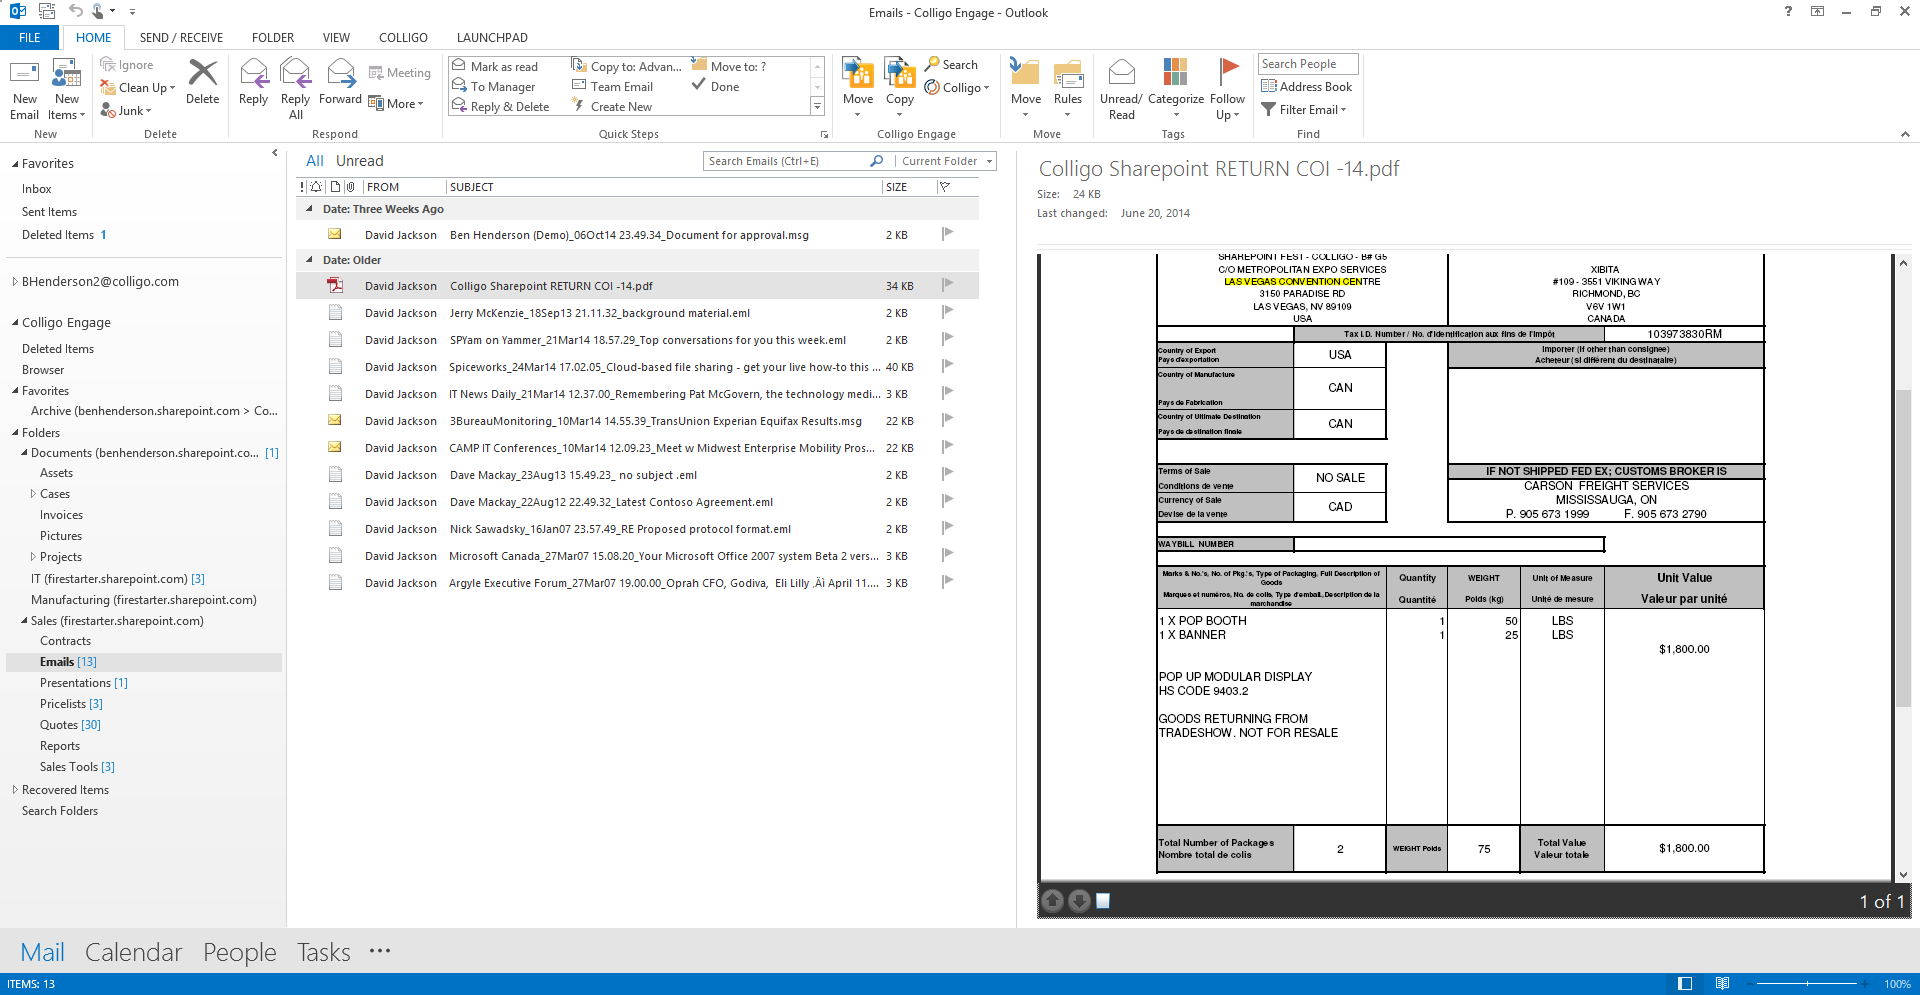
Task: Open the FILE tab
Action: click(30, 38)
